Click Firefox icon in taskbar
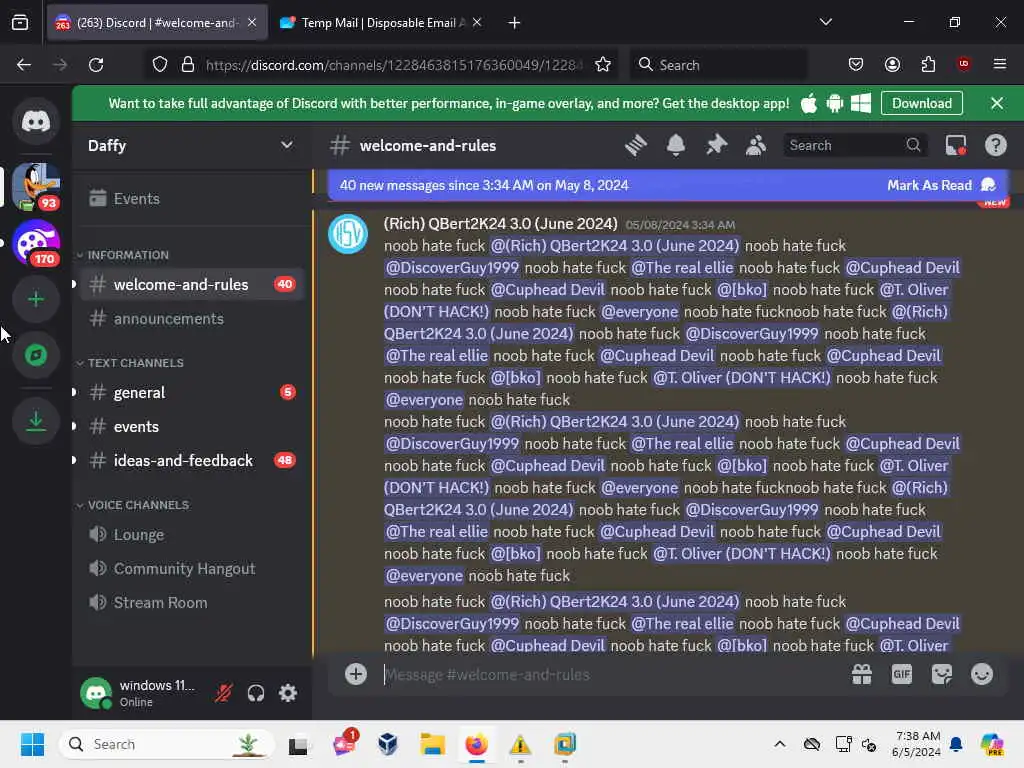 coord(477,744)
